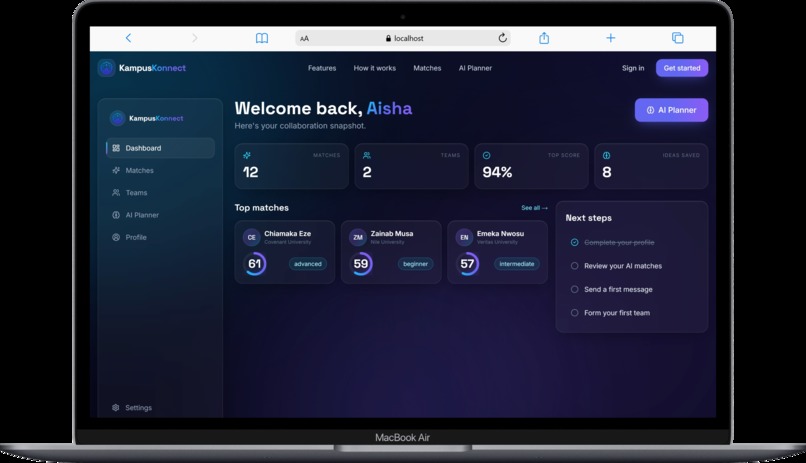Screen dimensions: 806x463
Task: Open Matches in top navigation
Action: click(x=427, y=68)
